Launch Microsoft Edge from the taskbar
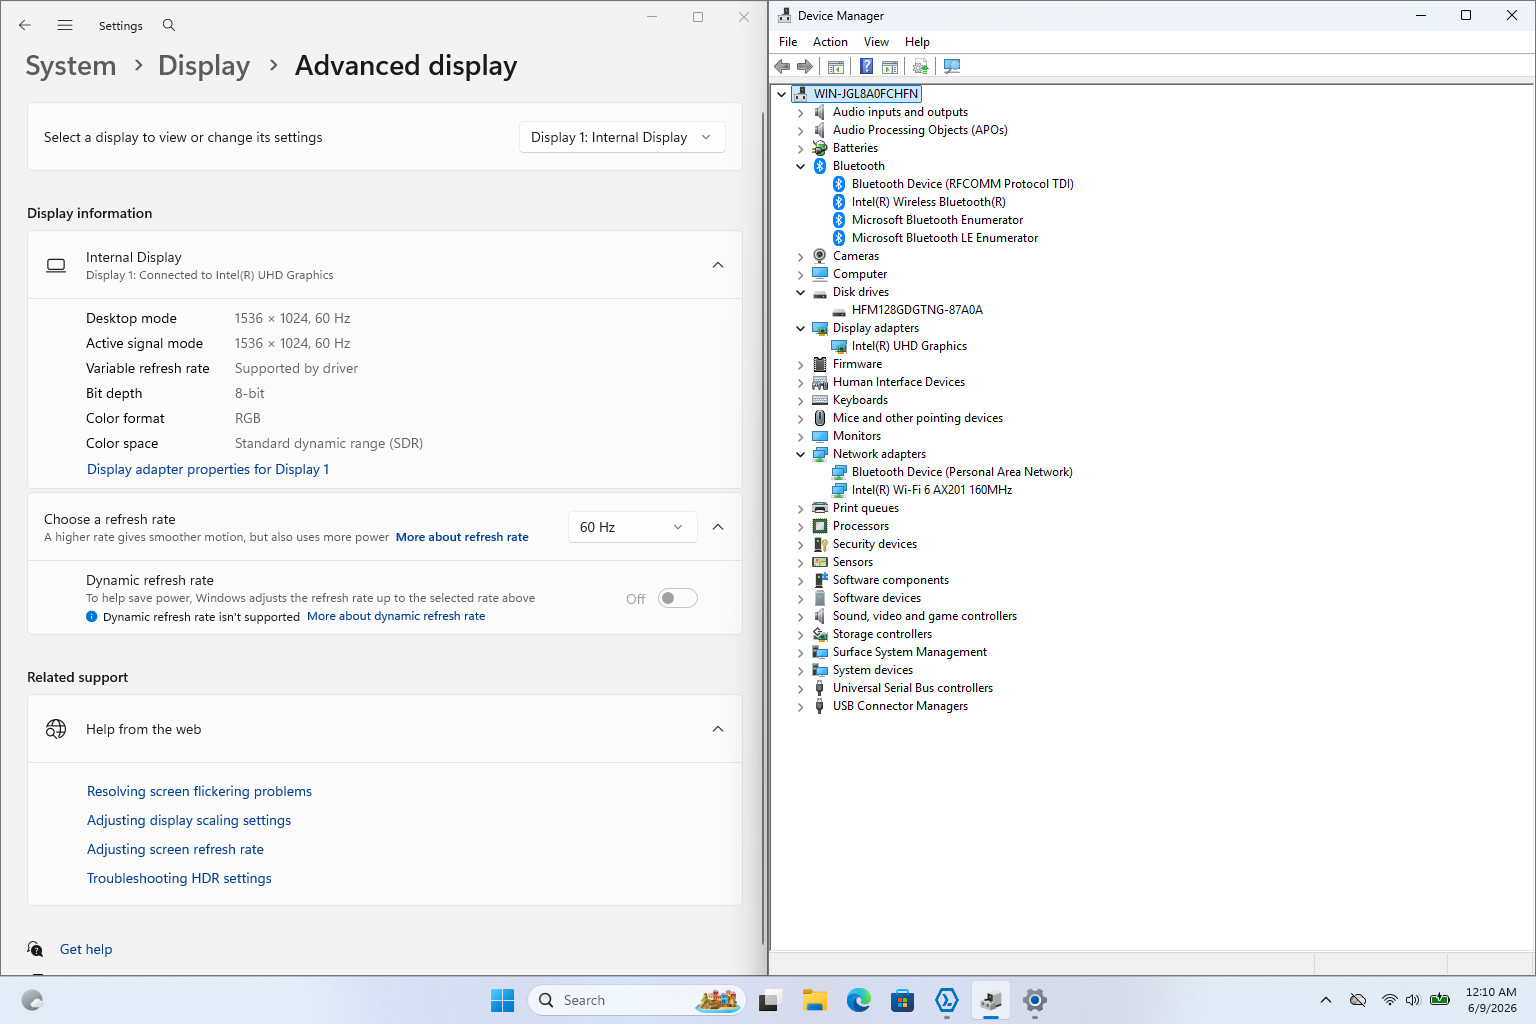 859,1000
